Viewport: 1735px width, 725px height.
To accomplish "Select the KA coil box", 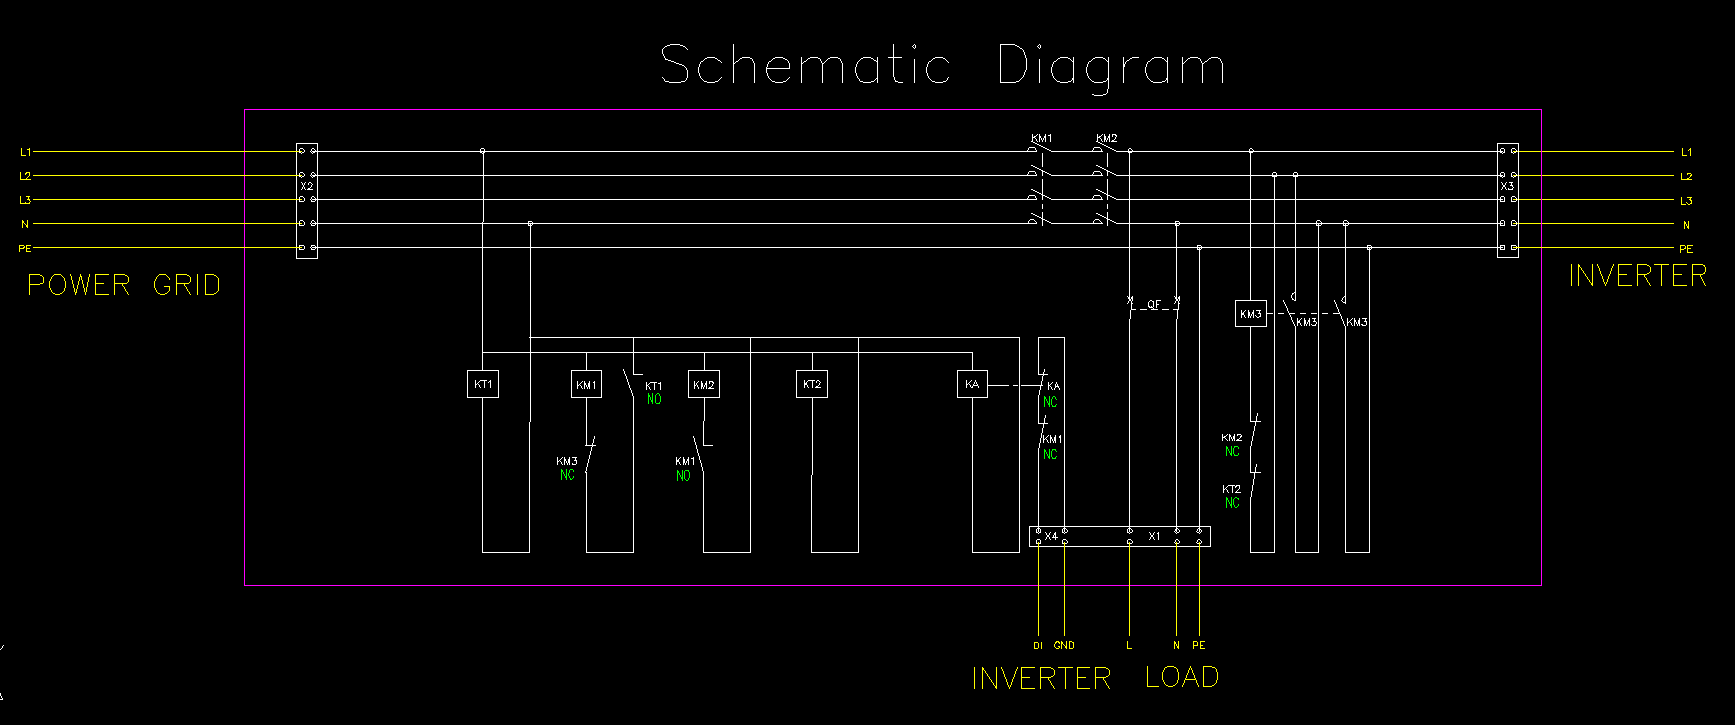I will pyautogui.click(x=972, y=384).
